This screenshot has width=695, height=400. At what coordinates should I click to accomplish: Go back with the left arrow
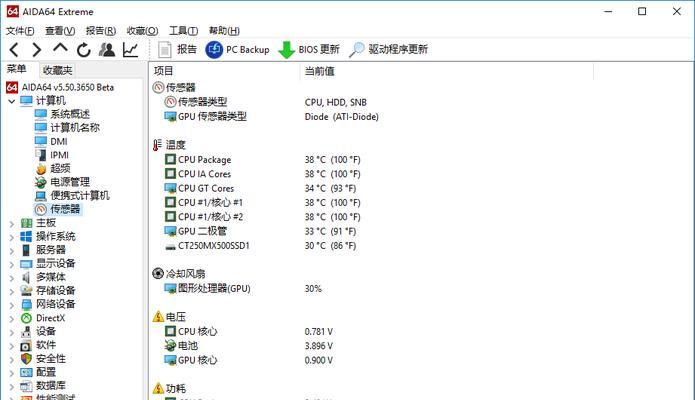tap(14, 50)
